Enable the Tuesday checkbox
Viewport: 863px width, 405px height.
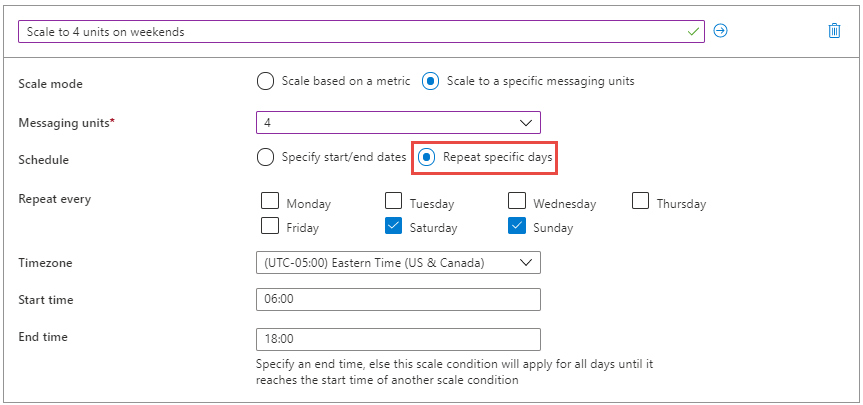pyautogui.click(x=394, y=201)
